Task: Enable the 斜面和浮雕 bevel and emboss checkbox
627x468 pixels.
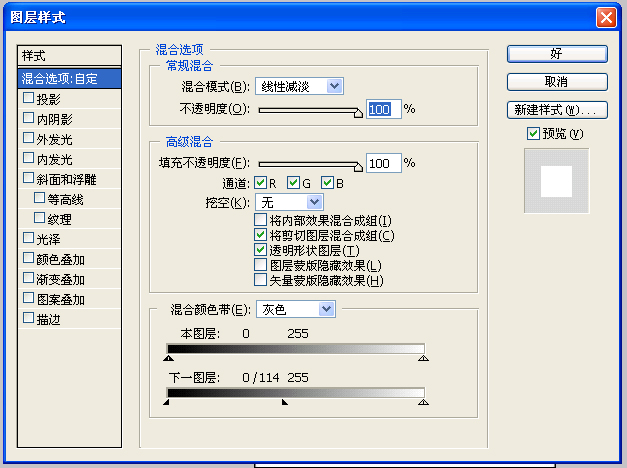Action: tap(28, 178)
